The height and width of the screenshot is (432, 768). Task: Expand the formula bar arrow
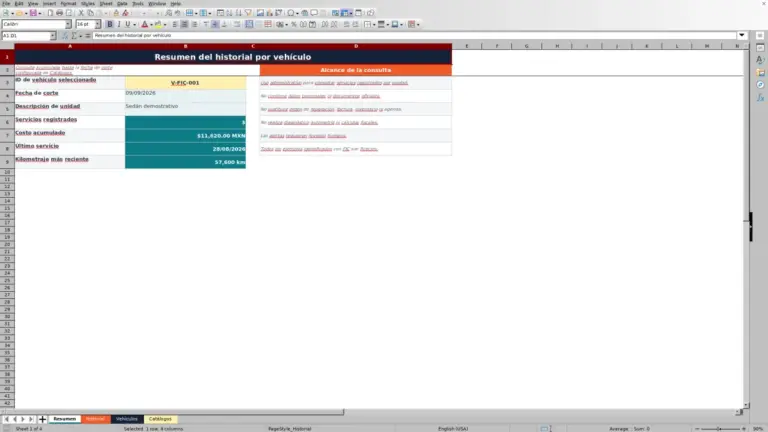[x=742, y=35]
